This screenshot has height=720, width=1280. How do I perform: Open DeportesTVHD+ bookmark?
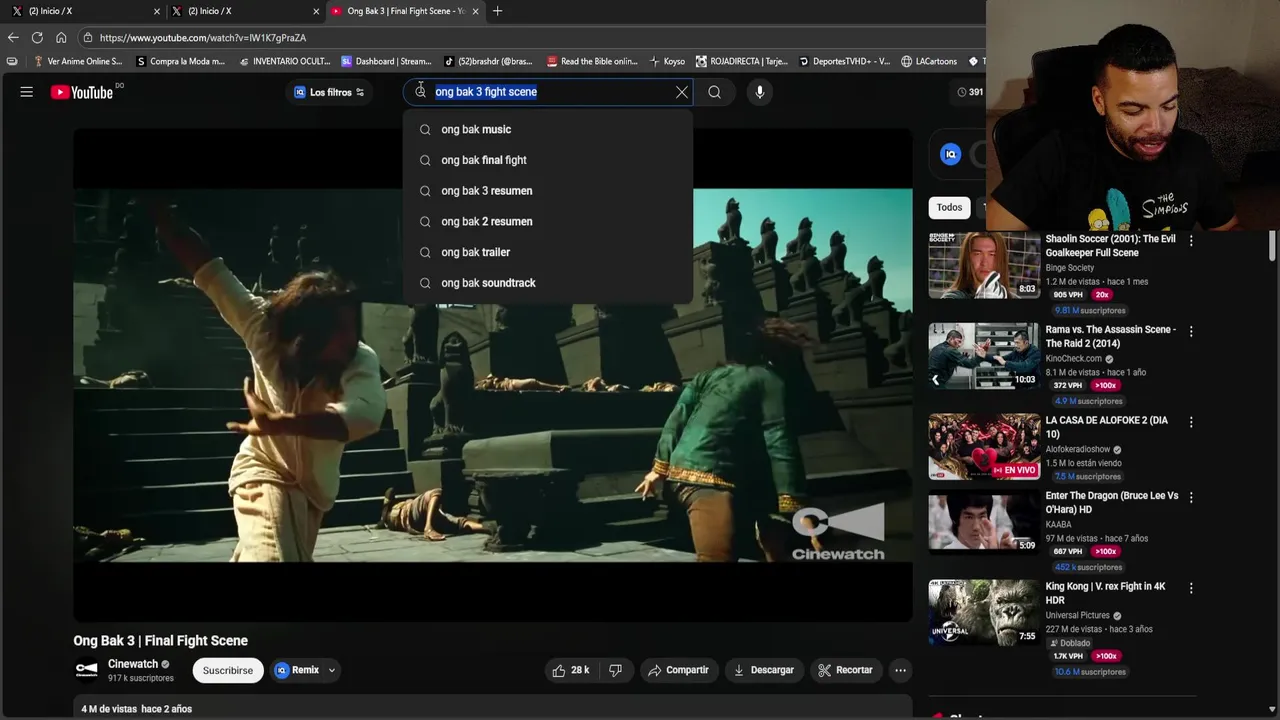844,61
